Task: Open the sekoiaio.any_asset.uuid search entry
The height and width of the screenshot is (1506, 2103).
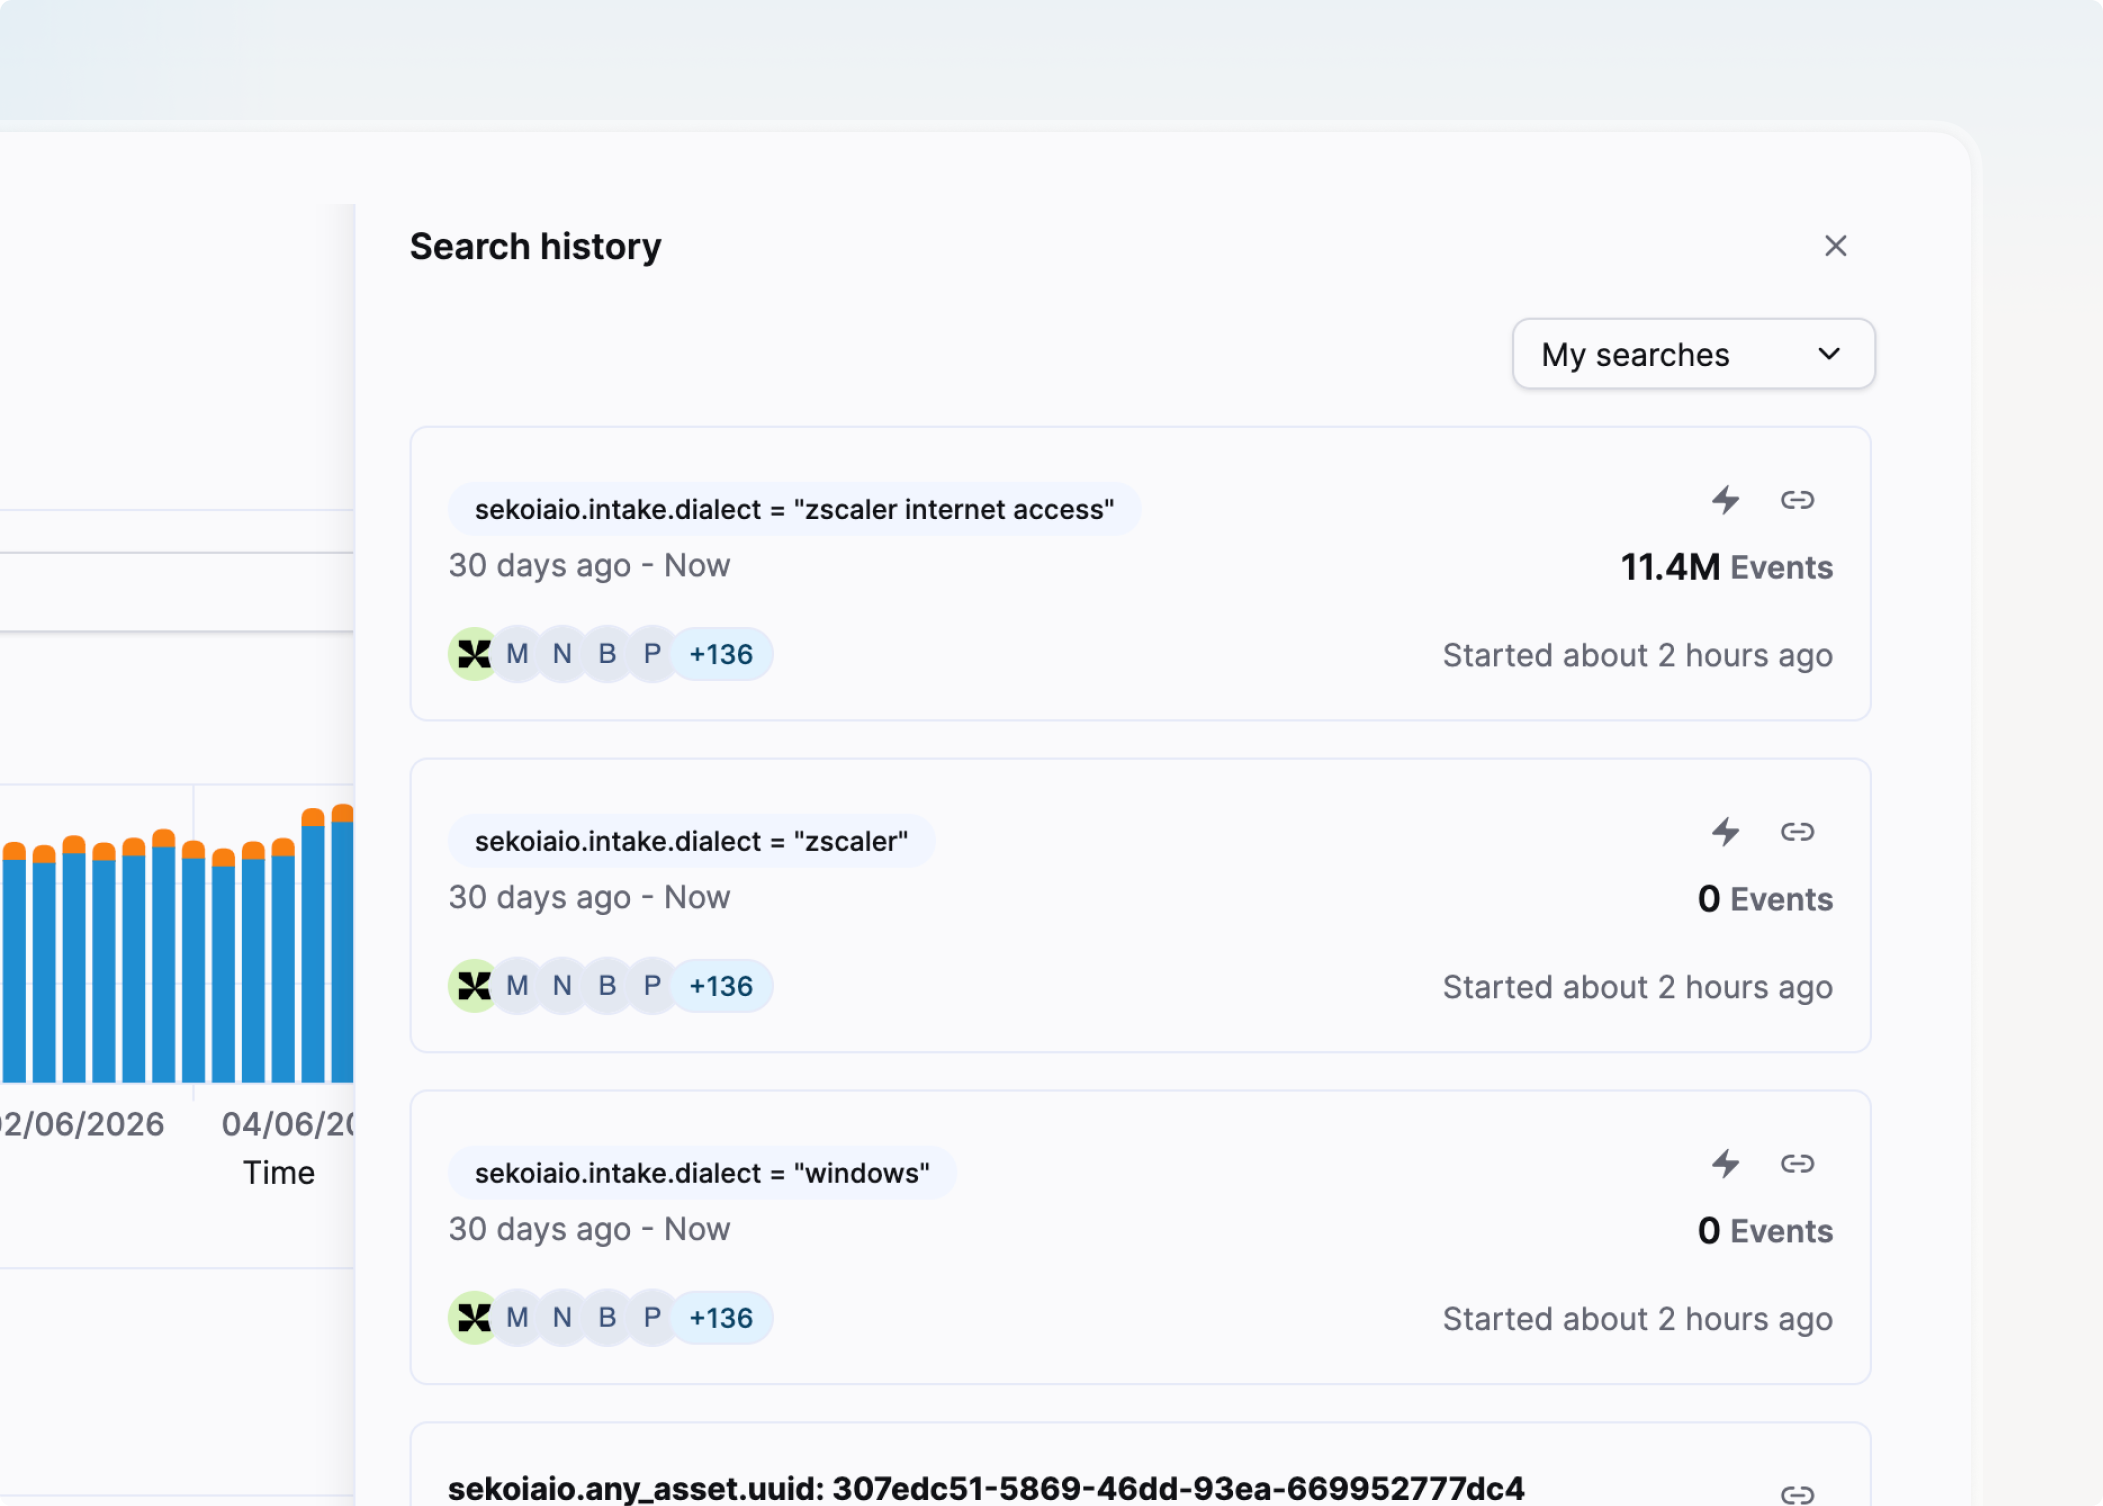Action: (986, 1488)
